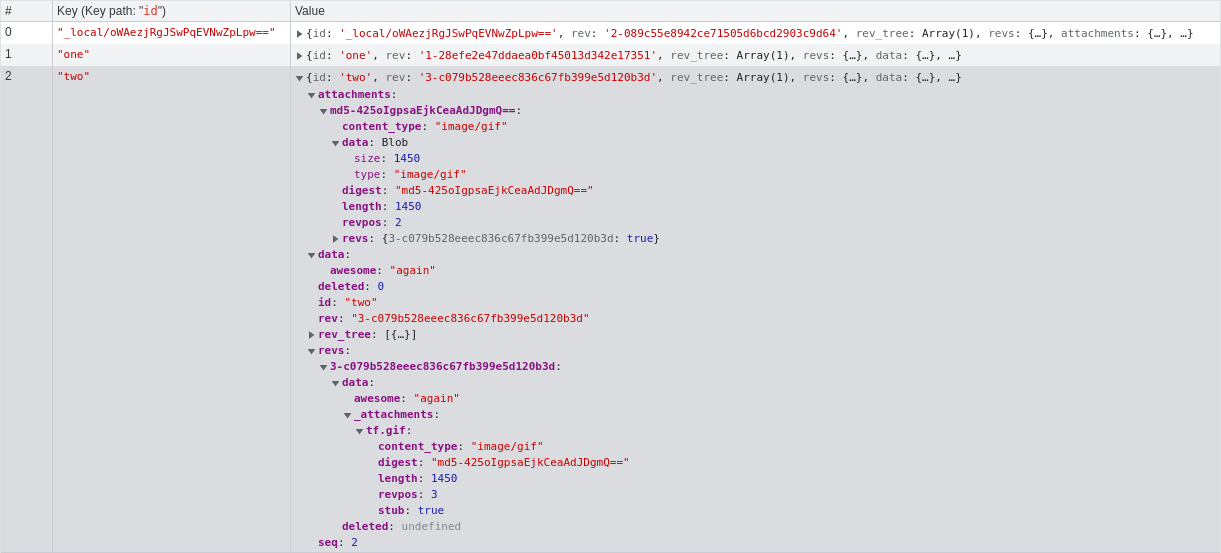Click 'awesome: "again"' above 'deleted: 0'

click(383, 271)
